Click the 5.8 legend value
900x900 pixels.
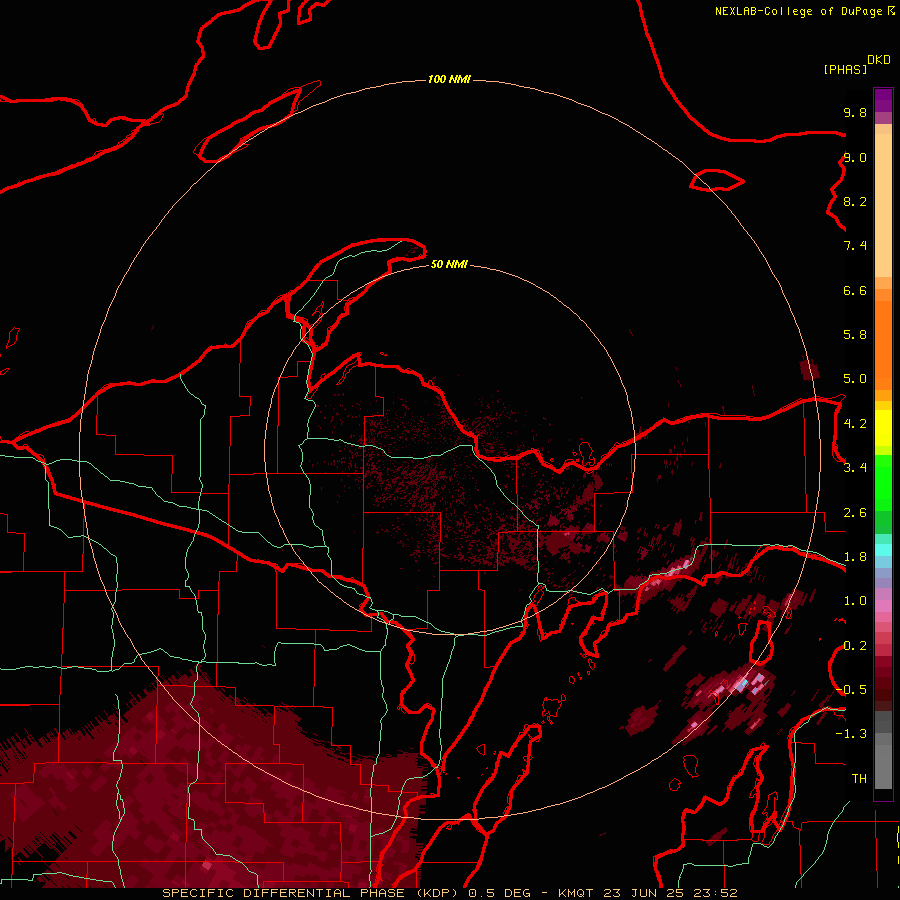tap(855, 335)
